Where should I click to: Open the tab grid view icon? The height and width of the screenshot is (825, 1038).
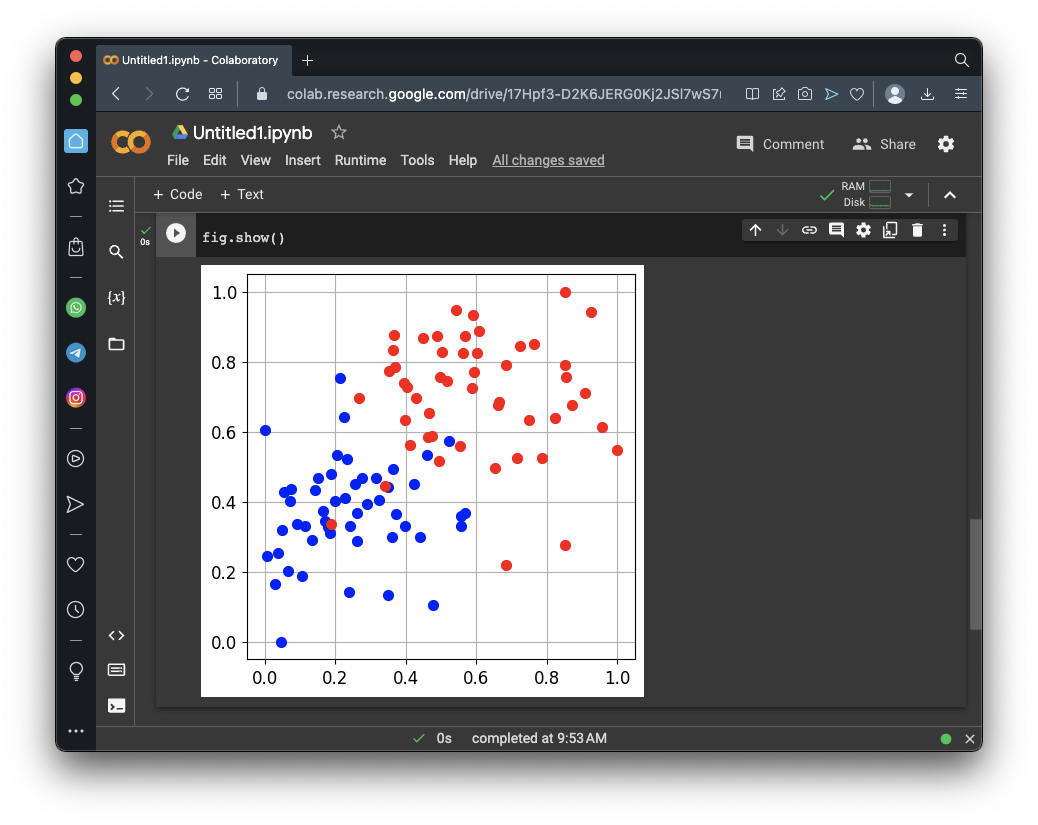pyautogui.click(x=215, y=94)
